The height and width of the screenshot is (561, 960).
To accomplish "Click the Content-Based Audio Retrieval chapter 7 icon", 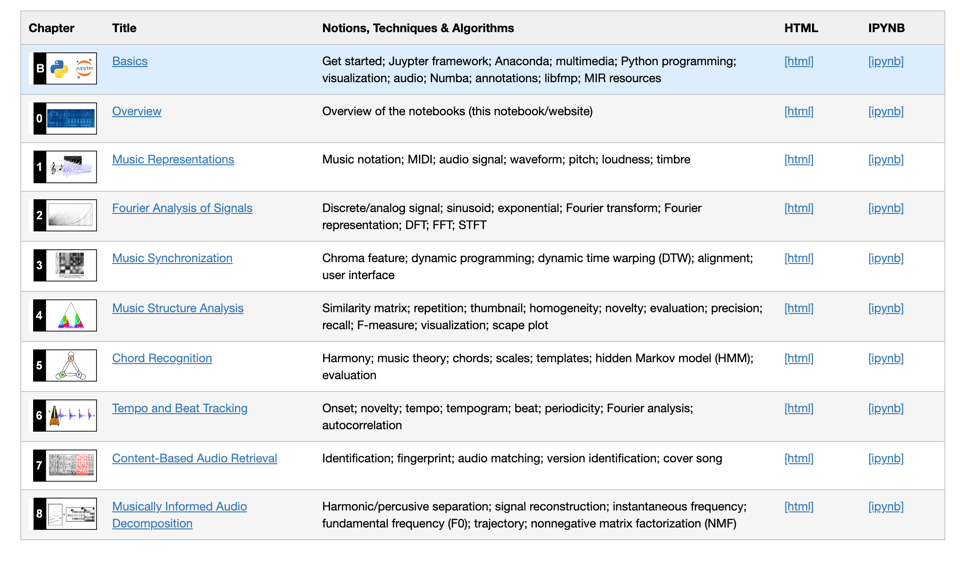I will click(65, 465).
